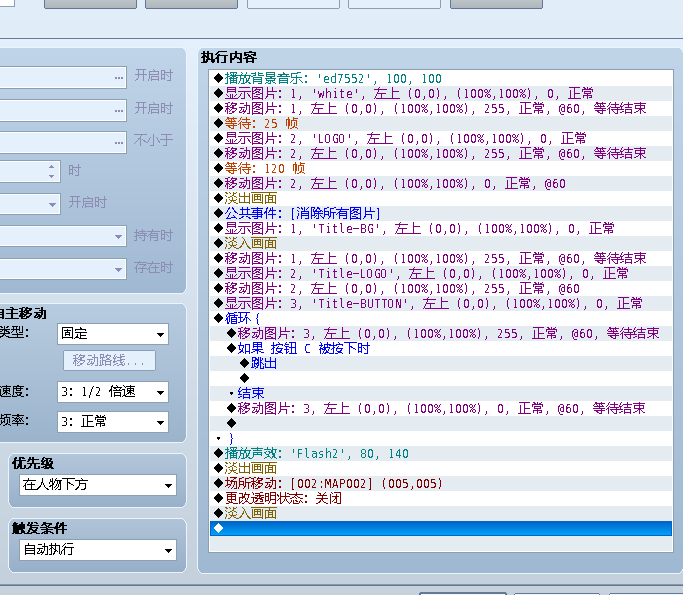This screenshot has width=683, height=595.
Task: Select 移动图片 2 line ending 0, 正常, @60
Action: [x=441, y=183]
